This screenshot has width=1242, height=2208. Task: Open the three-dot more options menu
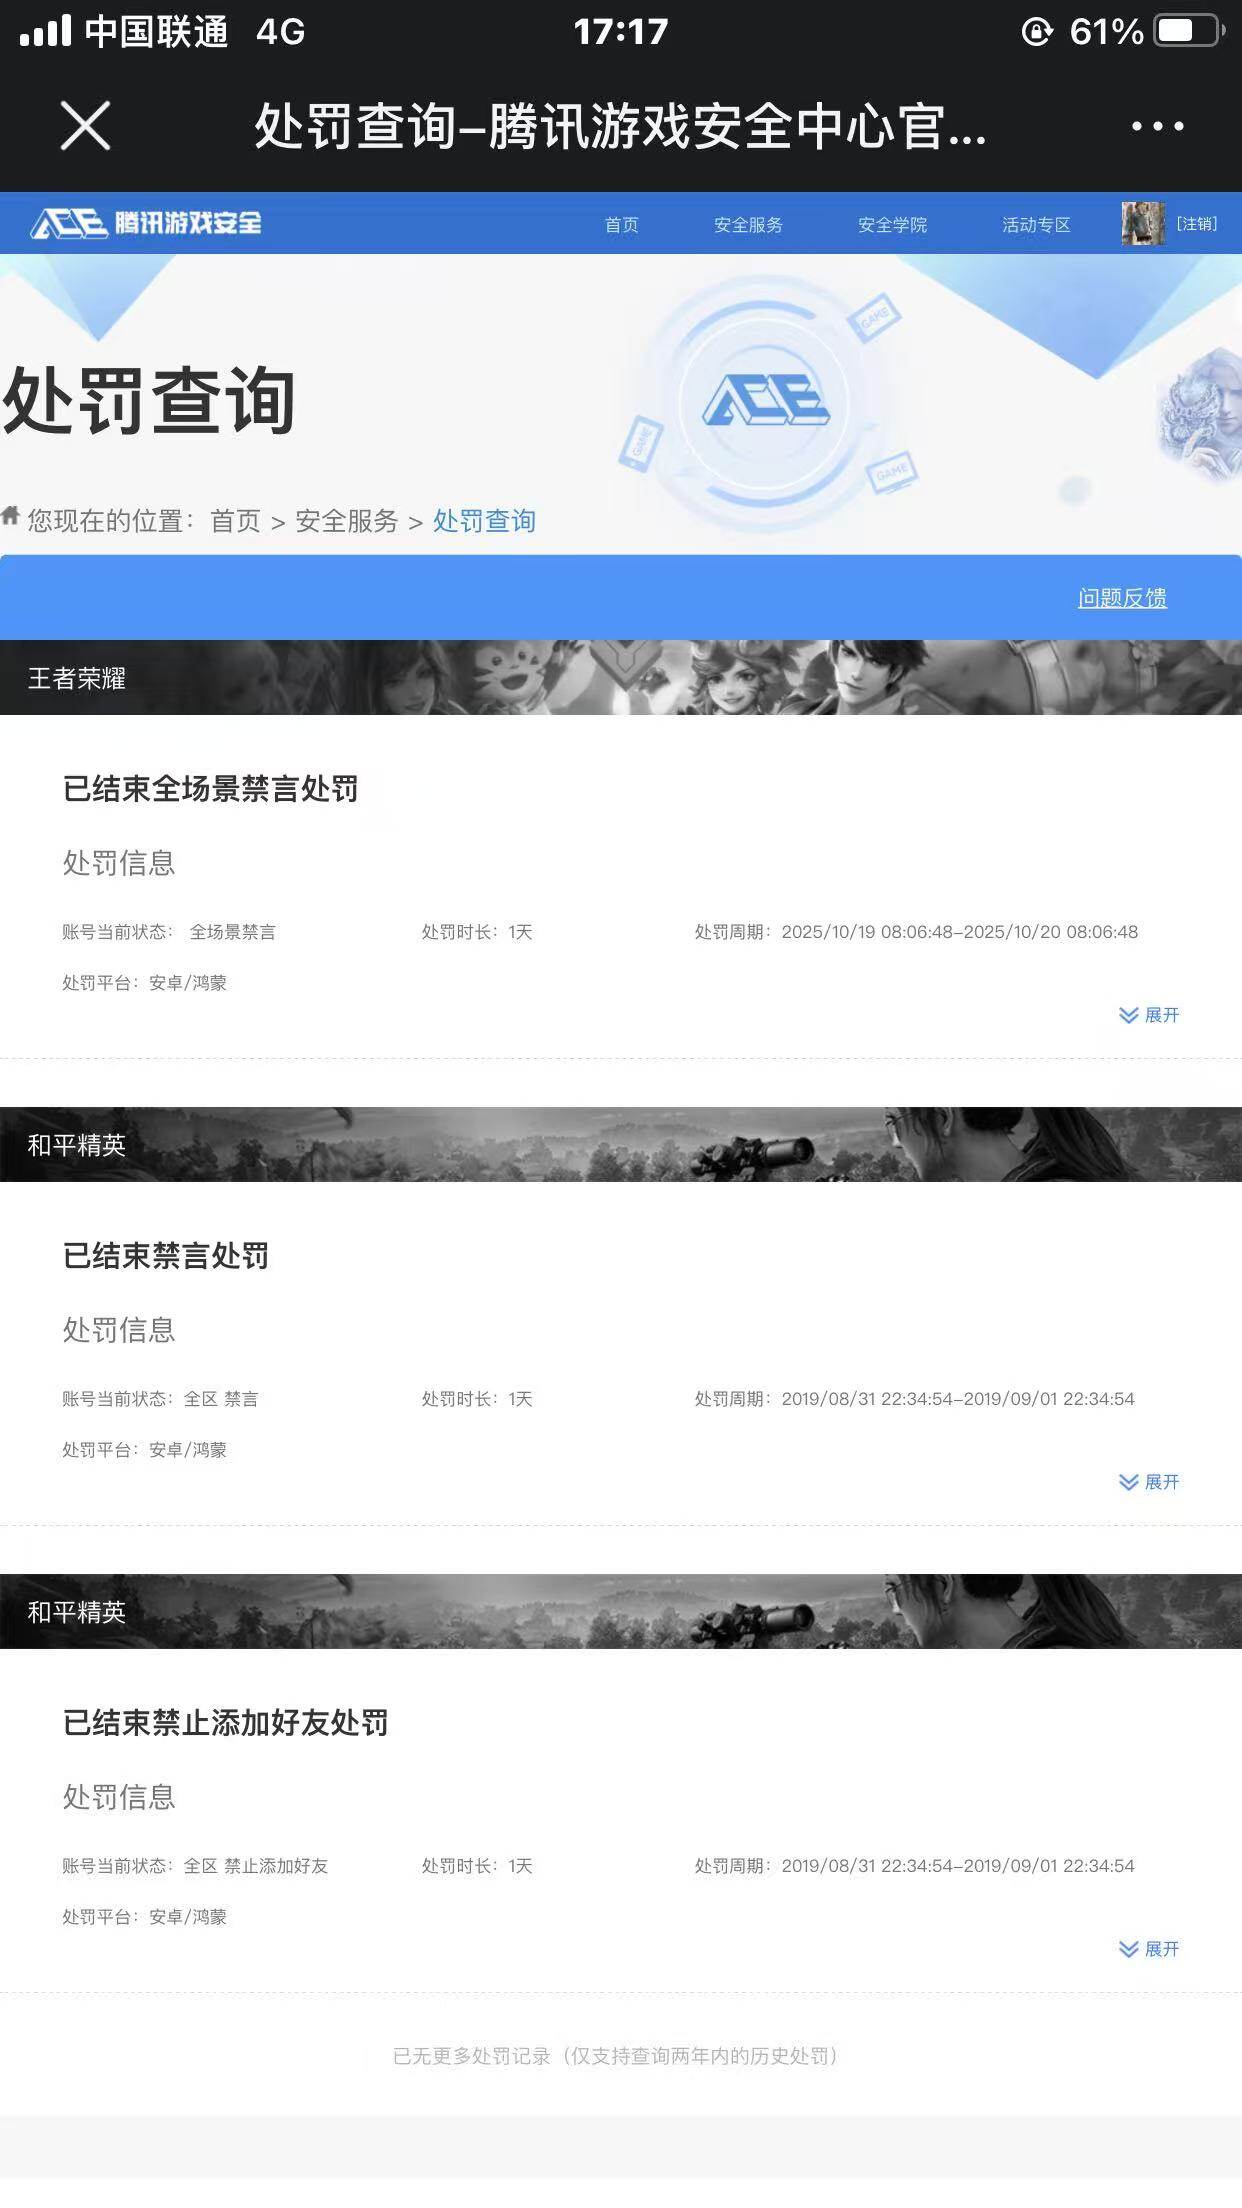tap(1157, 126)
